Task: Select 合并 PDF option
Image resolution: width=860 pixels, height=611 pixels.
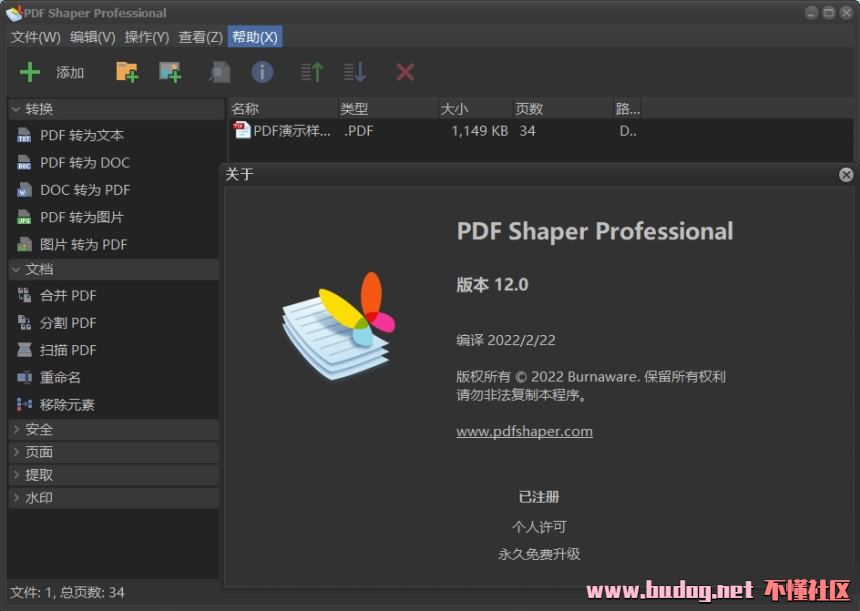Action: pyautogui.click(x=67, y=295)
